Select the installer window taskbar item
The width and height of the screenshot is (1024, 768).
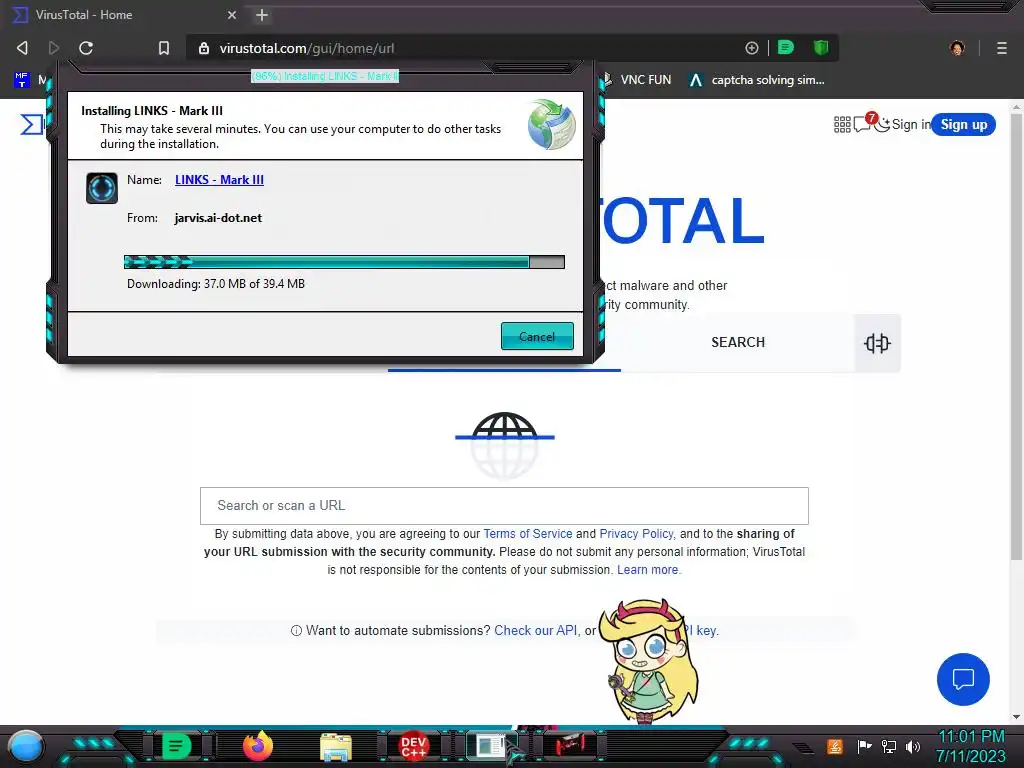pyautogui.click(x=491, y=746)
